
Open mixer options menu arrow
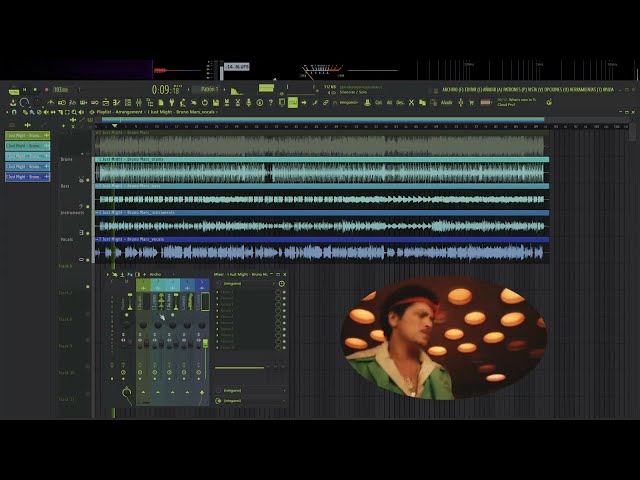click(108, 274)
